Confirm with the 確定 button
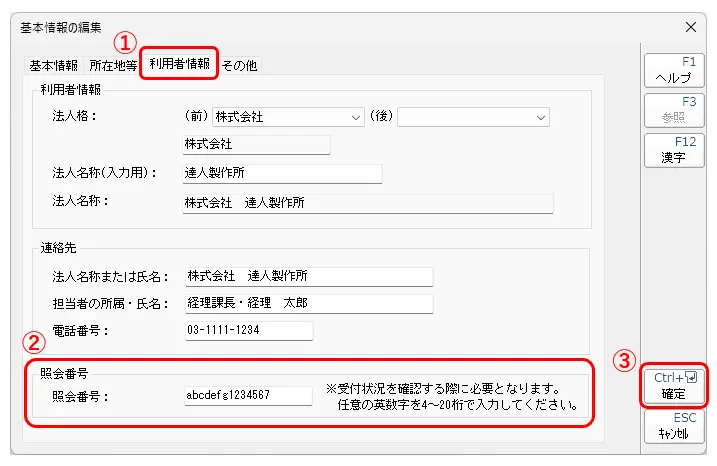Viewport: 717px width, 466px height. (673, 386)
